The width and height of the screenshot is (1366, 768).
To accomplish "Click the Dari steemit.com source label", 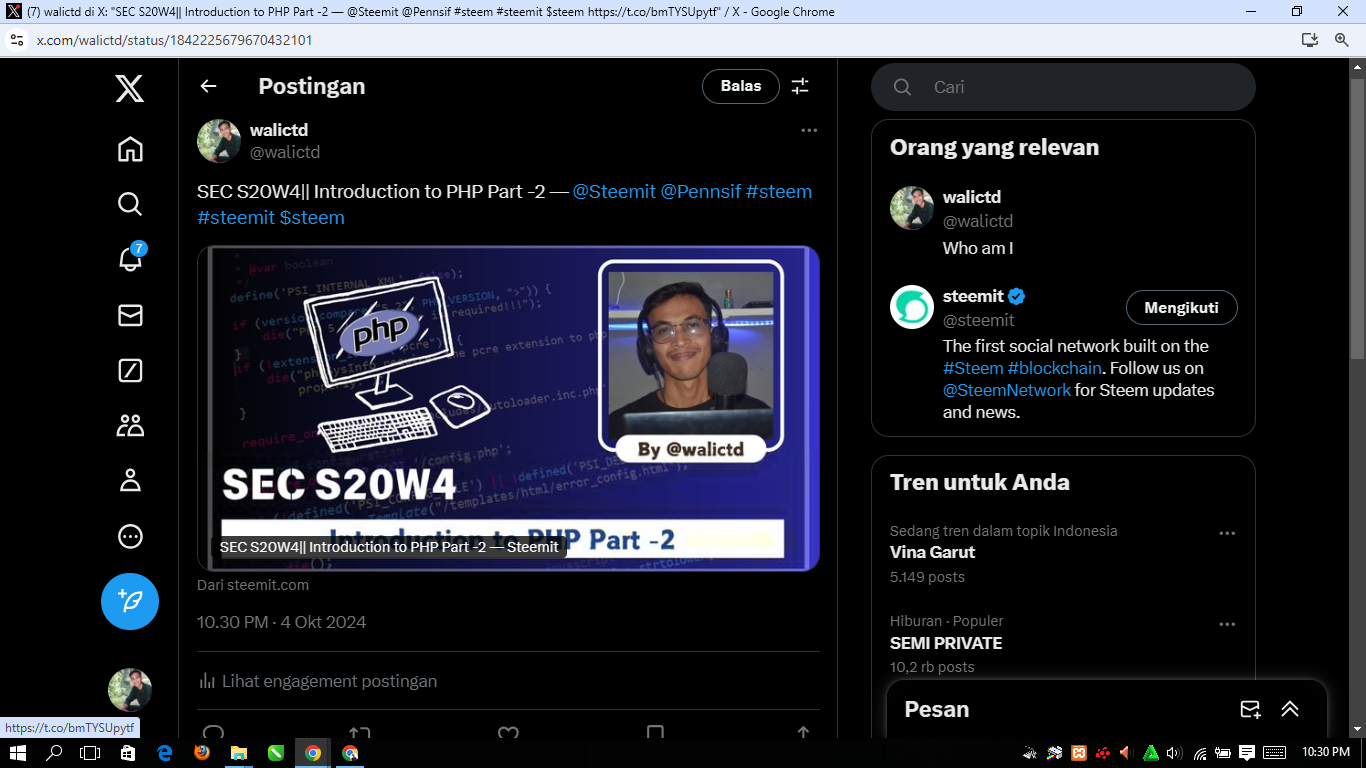I will click(x=253, y=585).
